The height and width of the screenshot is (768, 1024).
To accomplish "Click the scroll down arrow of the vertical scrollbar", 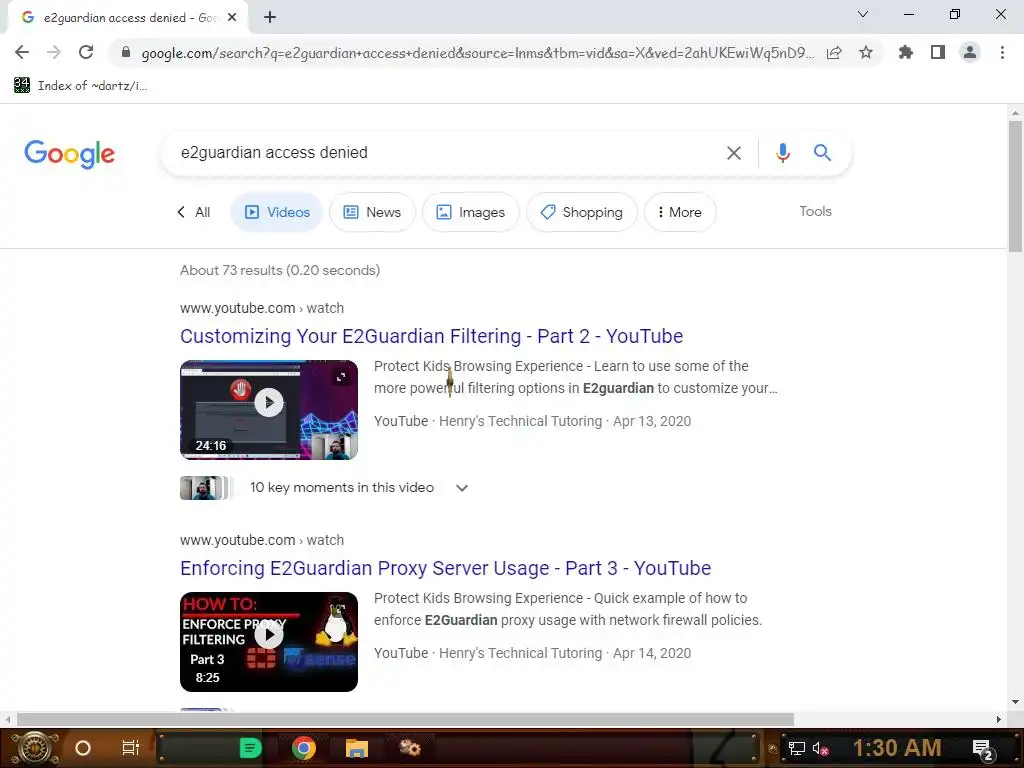I will click(1015, 703).
